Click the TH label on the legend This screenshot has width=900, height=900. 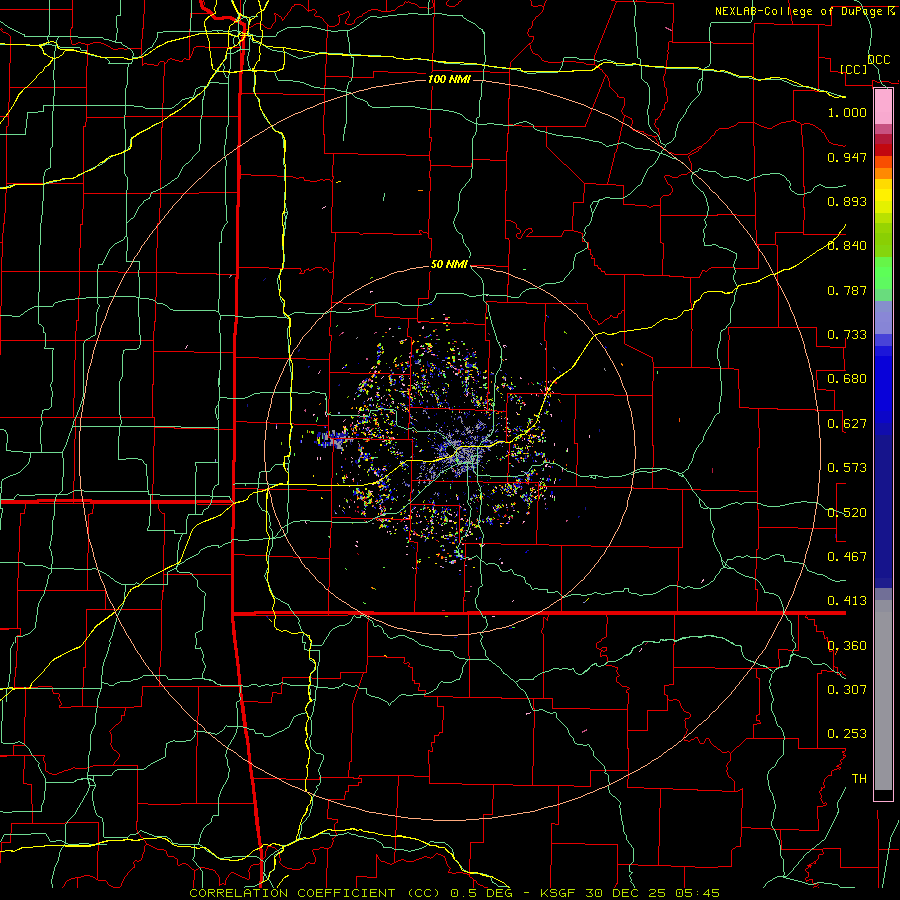tap(859, 779)
